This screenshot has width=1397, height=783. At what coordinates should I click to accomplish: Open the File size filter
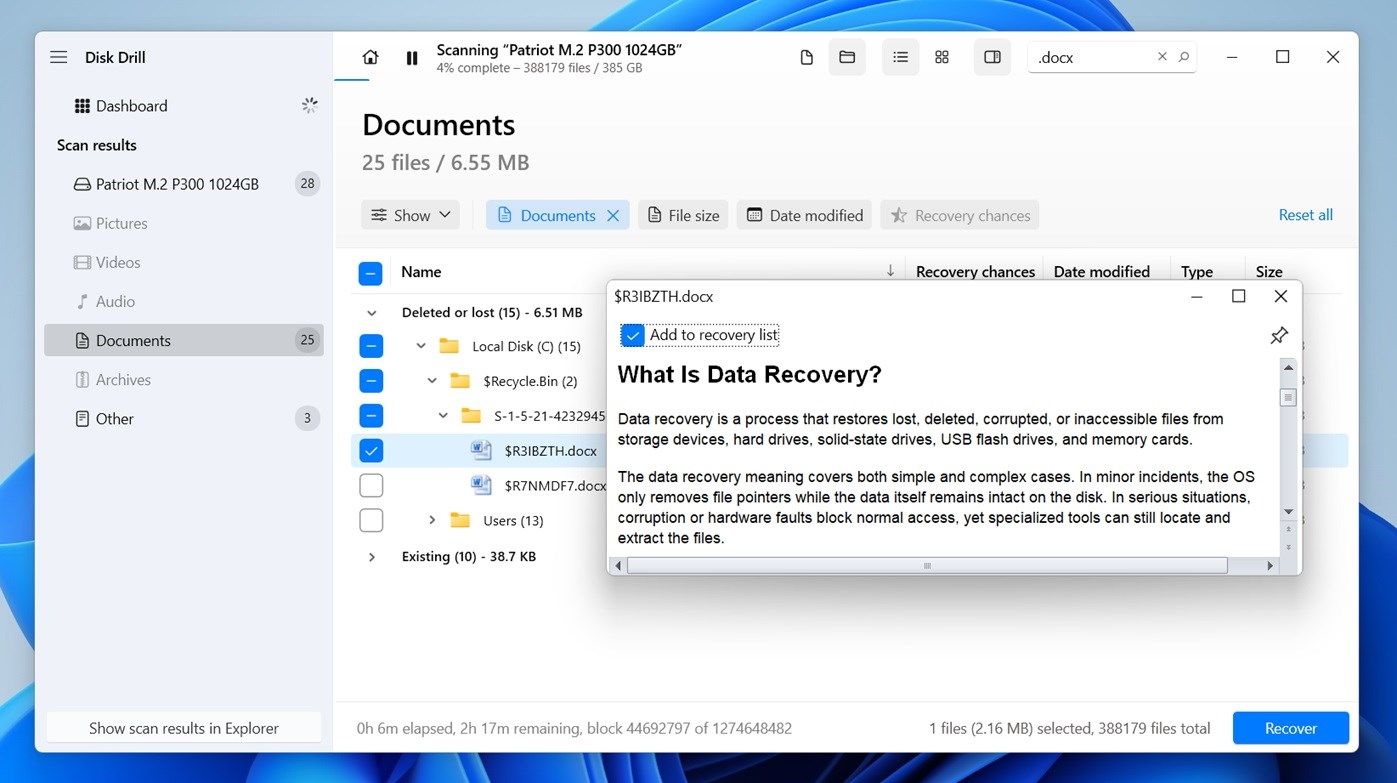[x=683, y=215]
